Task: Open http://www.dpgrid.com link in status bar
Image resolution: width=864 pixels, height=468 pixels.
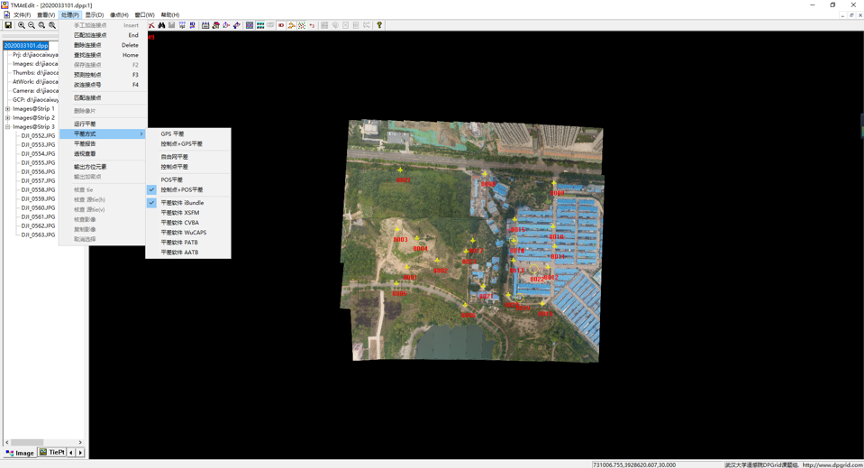Action: click(x=833, y=465)
